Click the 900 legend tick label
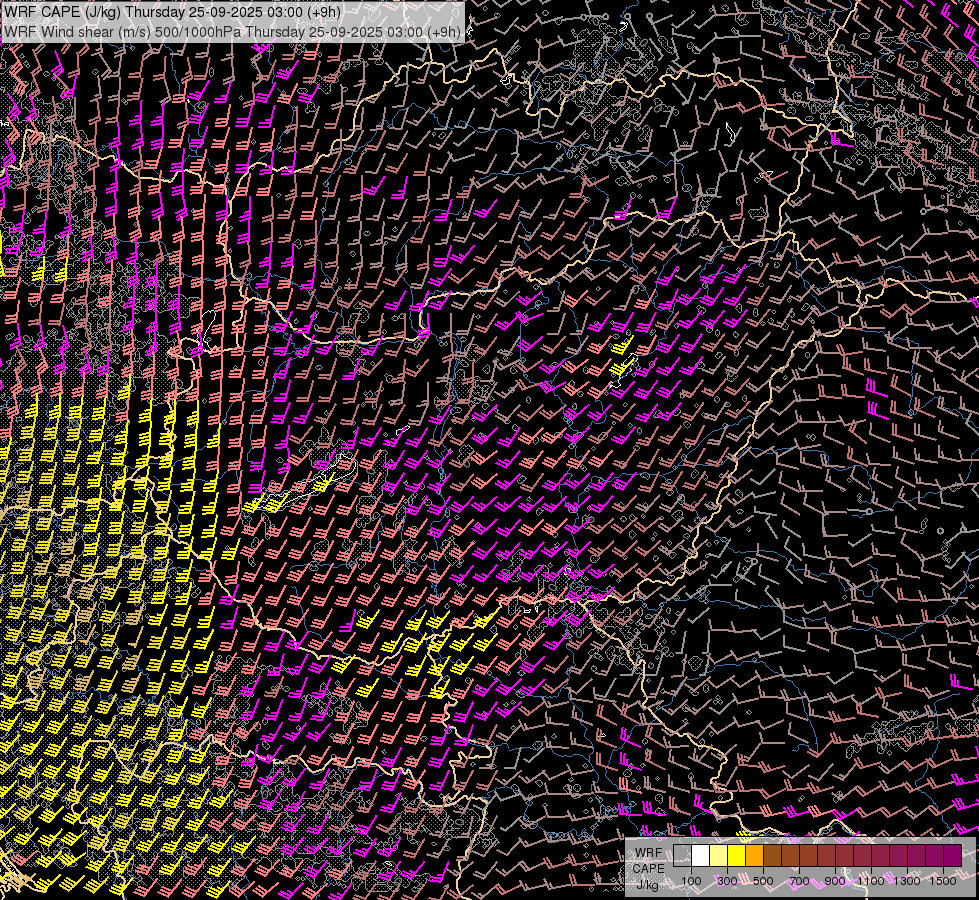The height and width of the screenshot is (900, 979). click(835, 881)
